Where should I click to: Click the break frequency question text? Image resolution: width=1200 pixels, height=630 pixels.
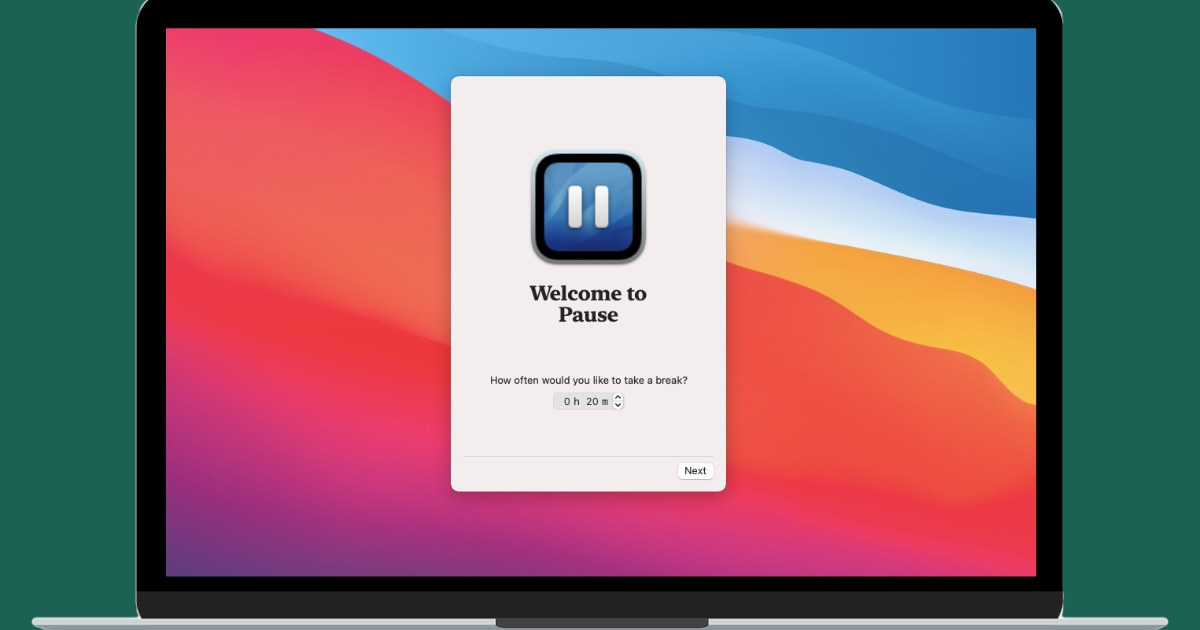coord(588,380)
